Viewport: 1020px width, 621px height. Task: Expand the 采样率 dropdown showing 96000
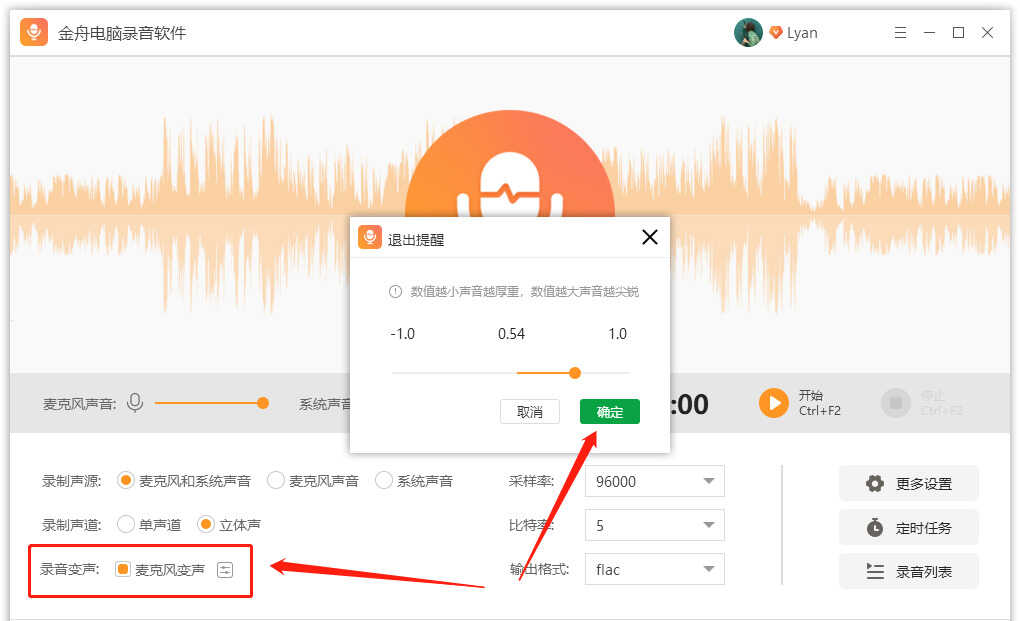click(x=654, y=481)
